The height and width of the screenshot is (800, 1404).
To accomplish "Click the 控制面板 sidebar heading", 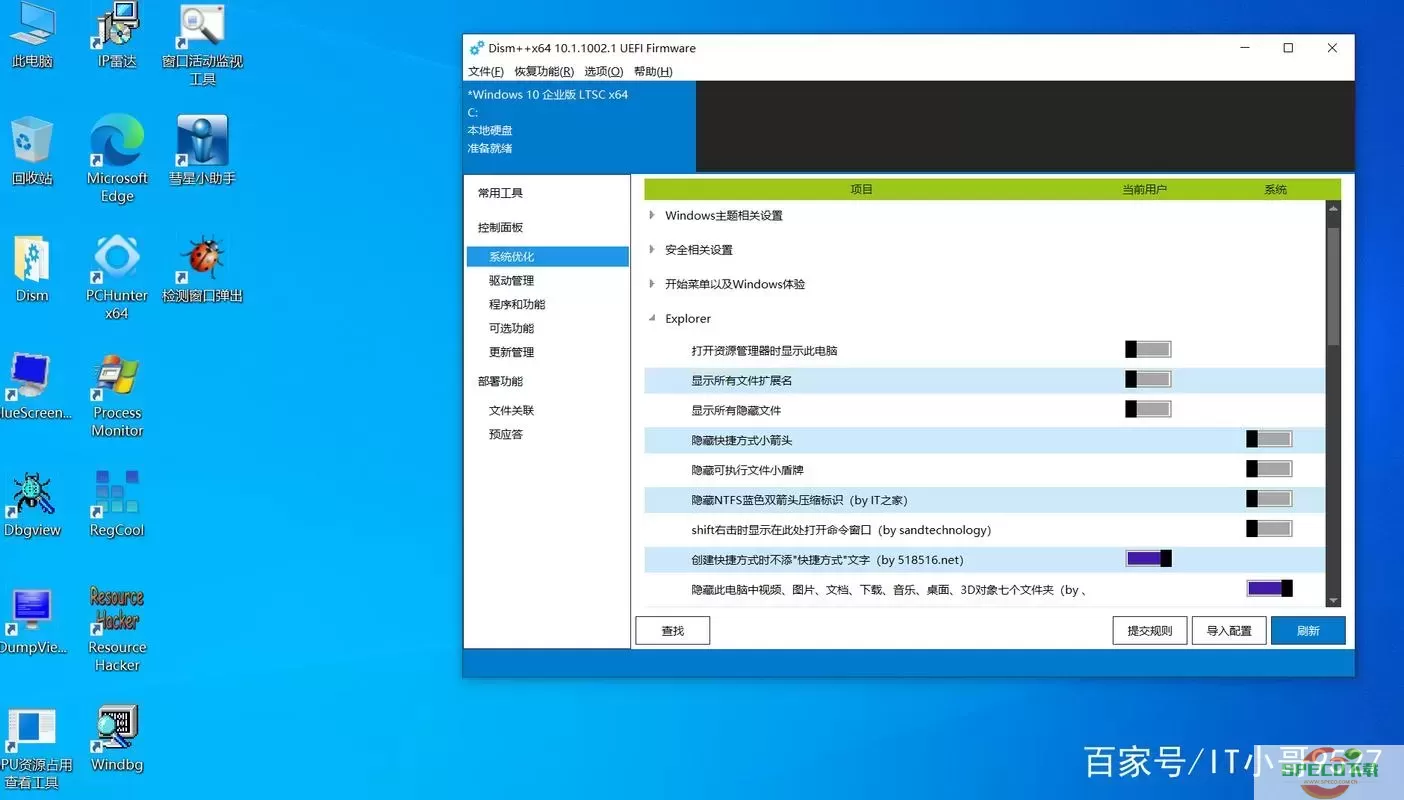I will pyautogui.click(x=500, y=227).
